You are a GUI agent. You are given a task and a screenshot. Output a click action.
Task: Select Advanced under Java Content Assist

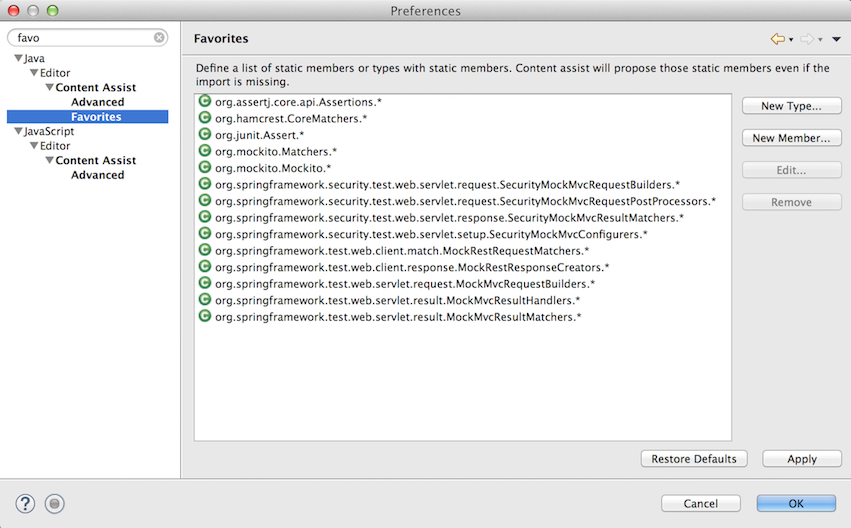click(x=98, y=102)
